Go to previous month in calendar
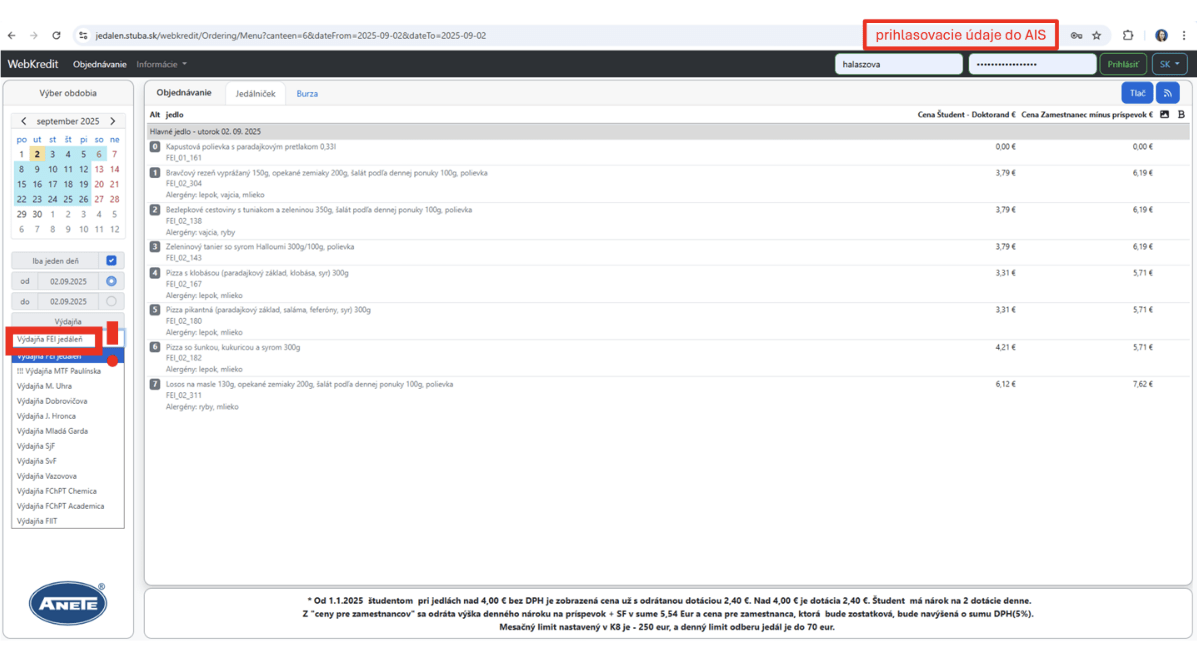The width and height of the screenshot is (1197, 667). [x=24, y=121]
